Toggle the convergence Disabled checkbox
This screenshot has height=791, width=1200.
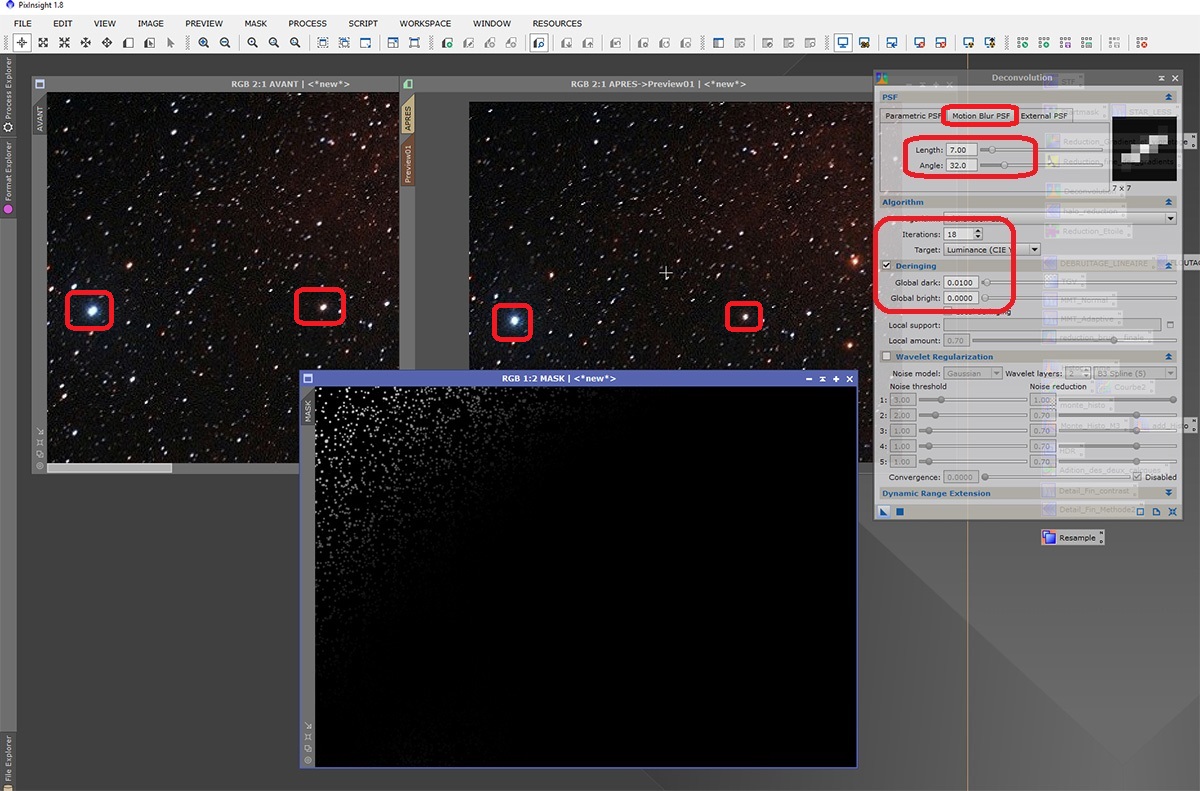[1137, 477]
